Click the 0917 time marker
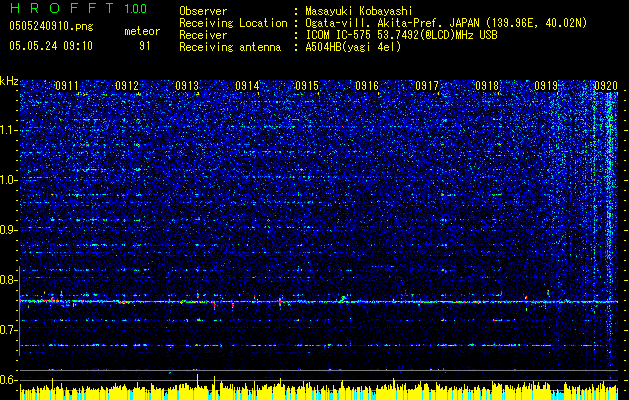 coord(427,85)
